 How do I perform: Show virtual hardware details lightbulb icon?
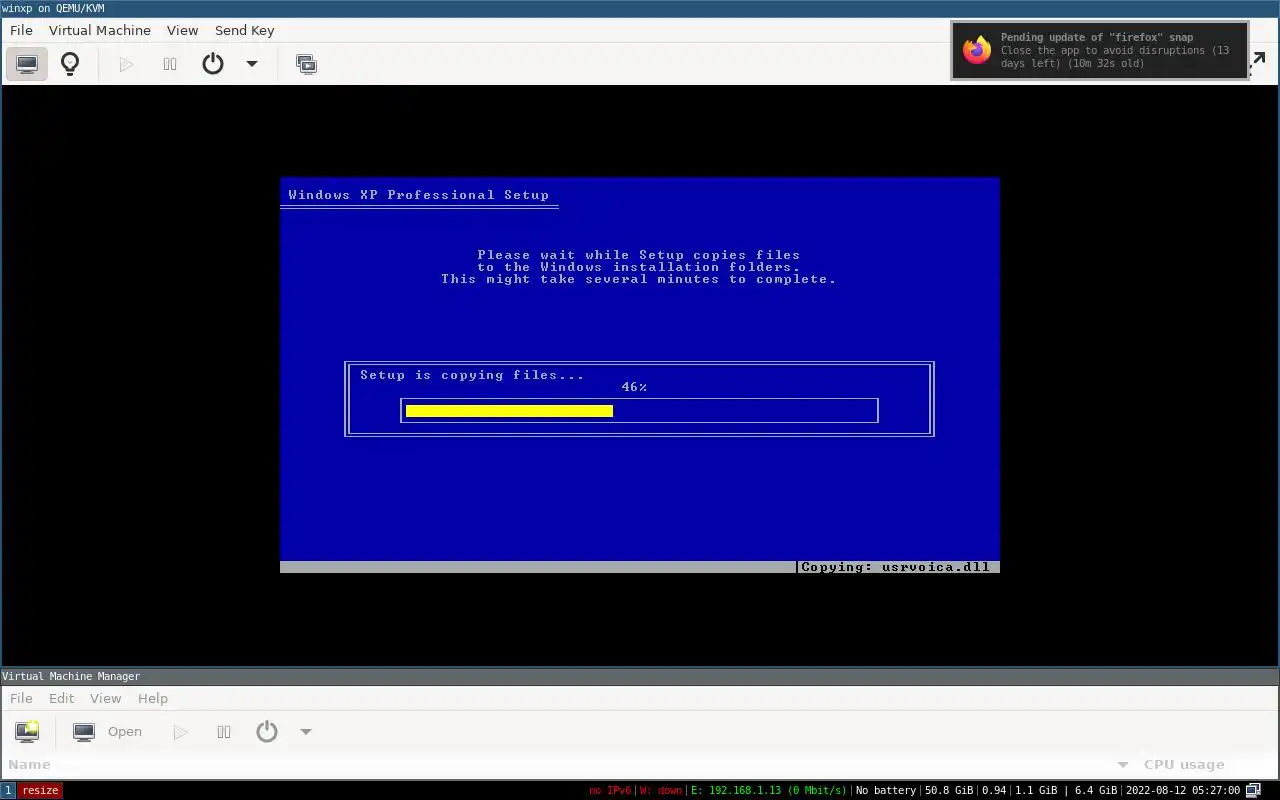(70, 64)
